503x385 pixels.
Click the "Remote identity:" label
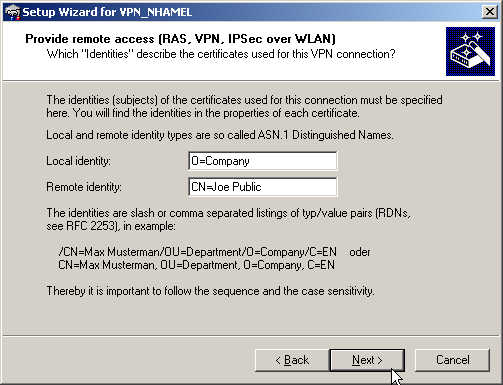pyautogui.click(x=84, y=187)
